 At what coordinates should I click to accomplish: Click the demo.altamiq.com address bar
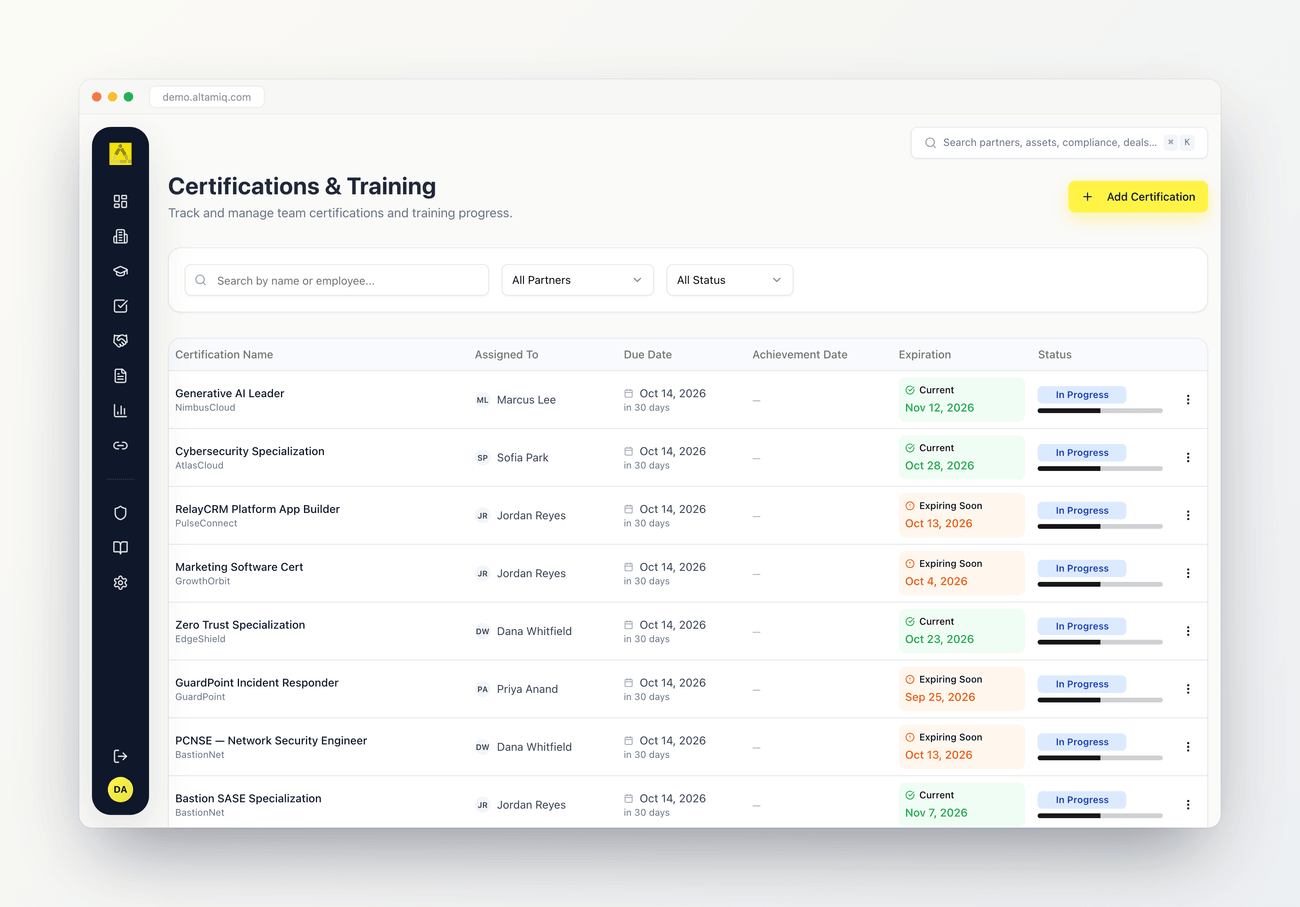coord(207,97)
